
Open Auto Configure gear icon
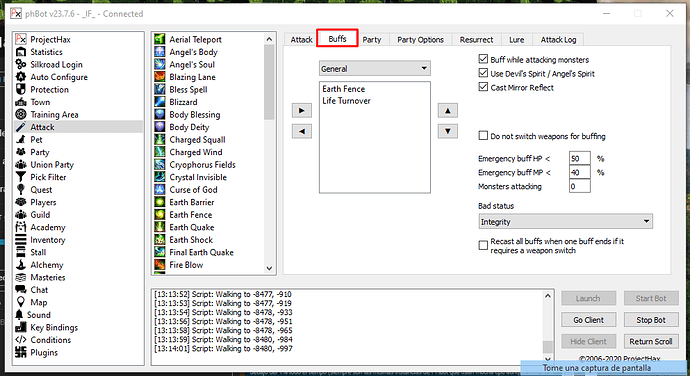click(21, 77)
